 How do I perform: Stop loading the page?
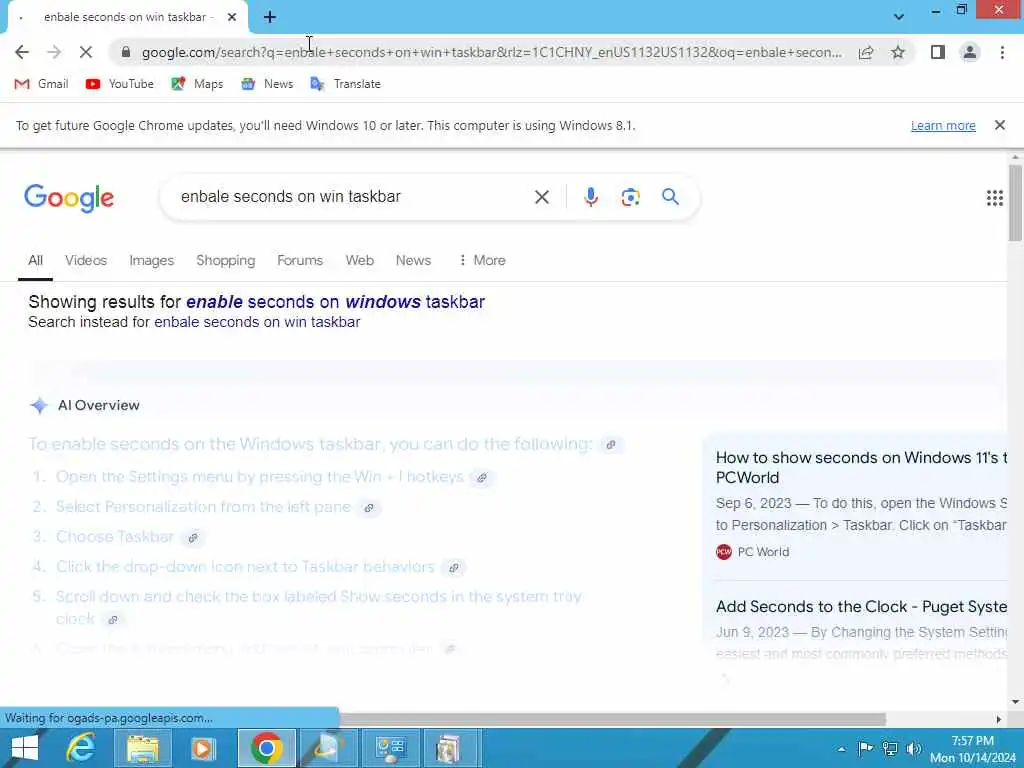point(86,52)
